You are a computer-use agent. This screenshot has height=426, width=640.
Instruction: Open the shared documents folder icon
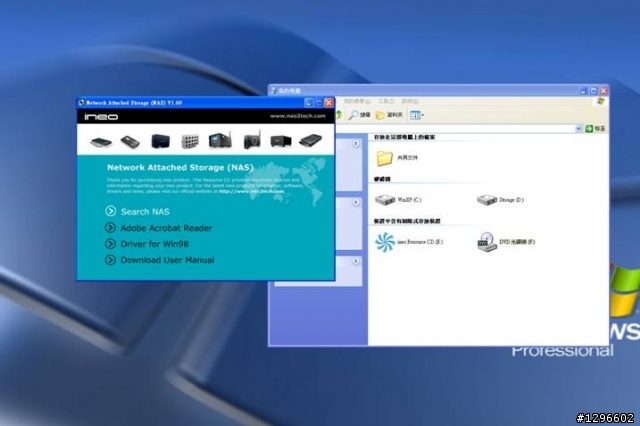tap(384, 158)
